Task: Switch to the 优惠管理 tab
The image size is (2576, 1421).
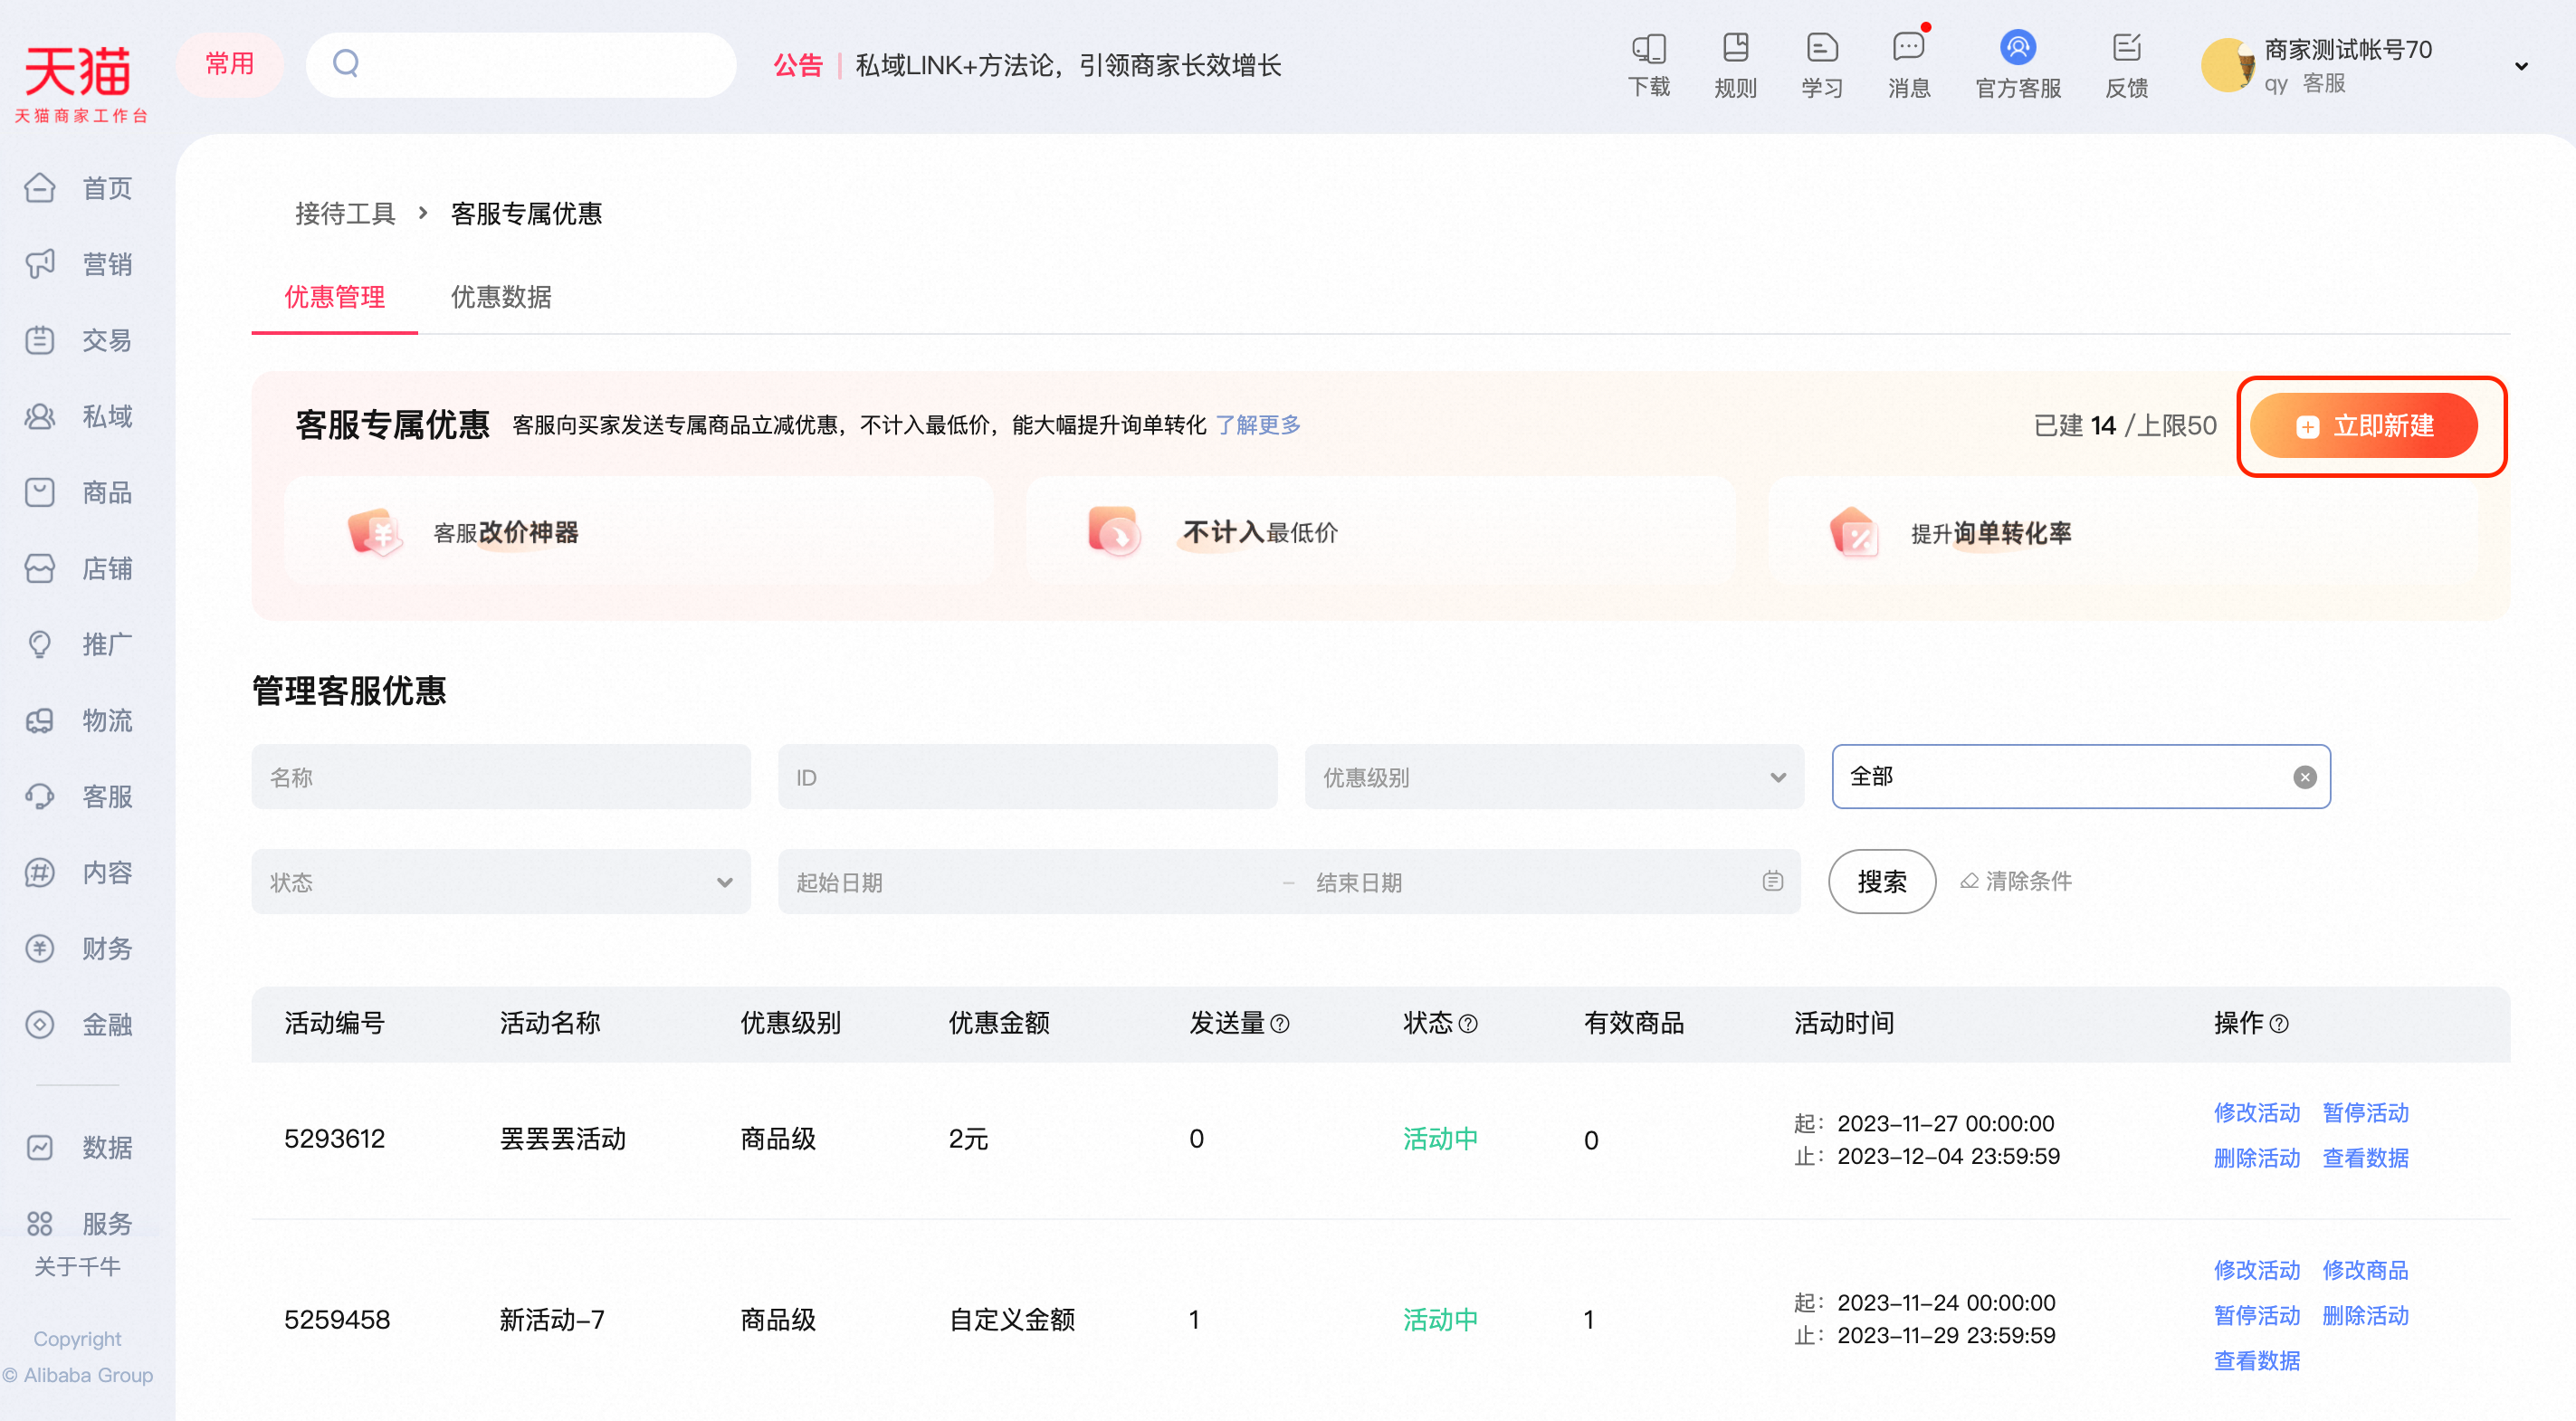Action: tap(334, 297)
